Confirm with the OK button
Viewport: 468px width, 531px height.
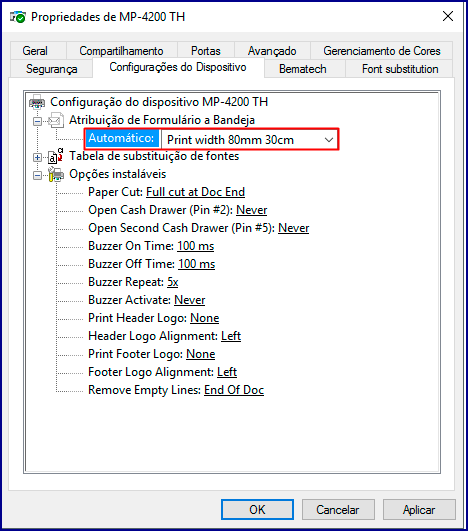tap(257, 509)
